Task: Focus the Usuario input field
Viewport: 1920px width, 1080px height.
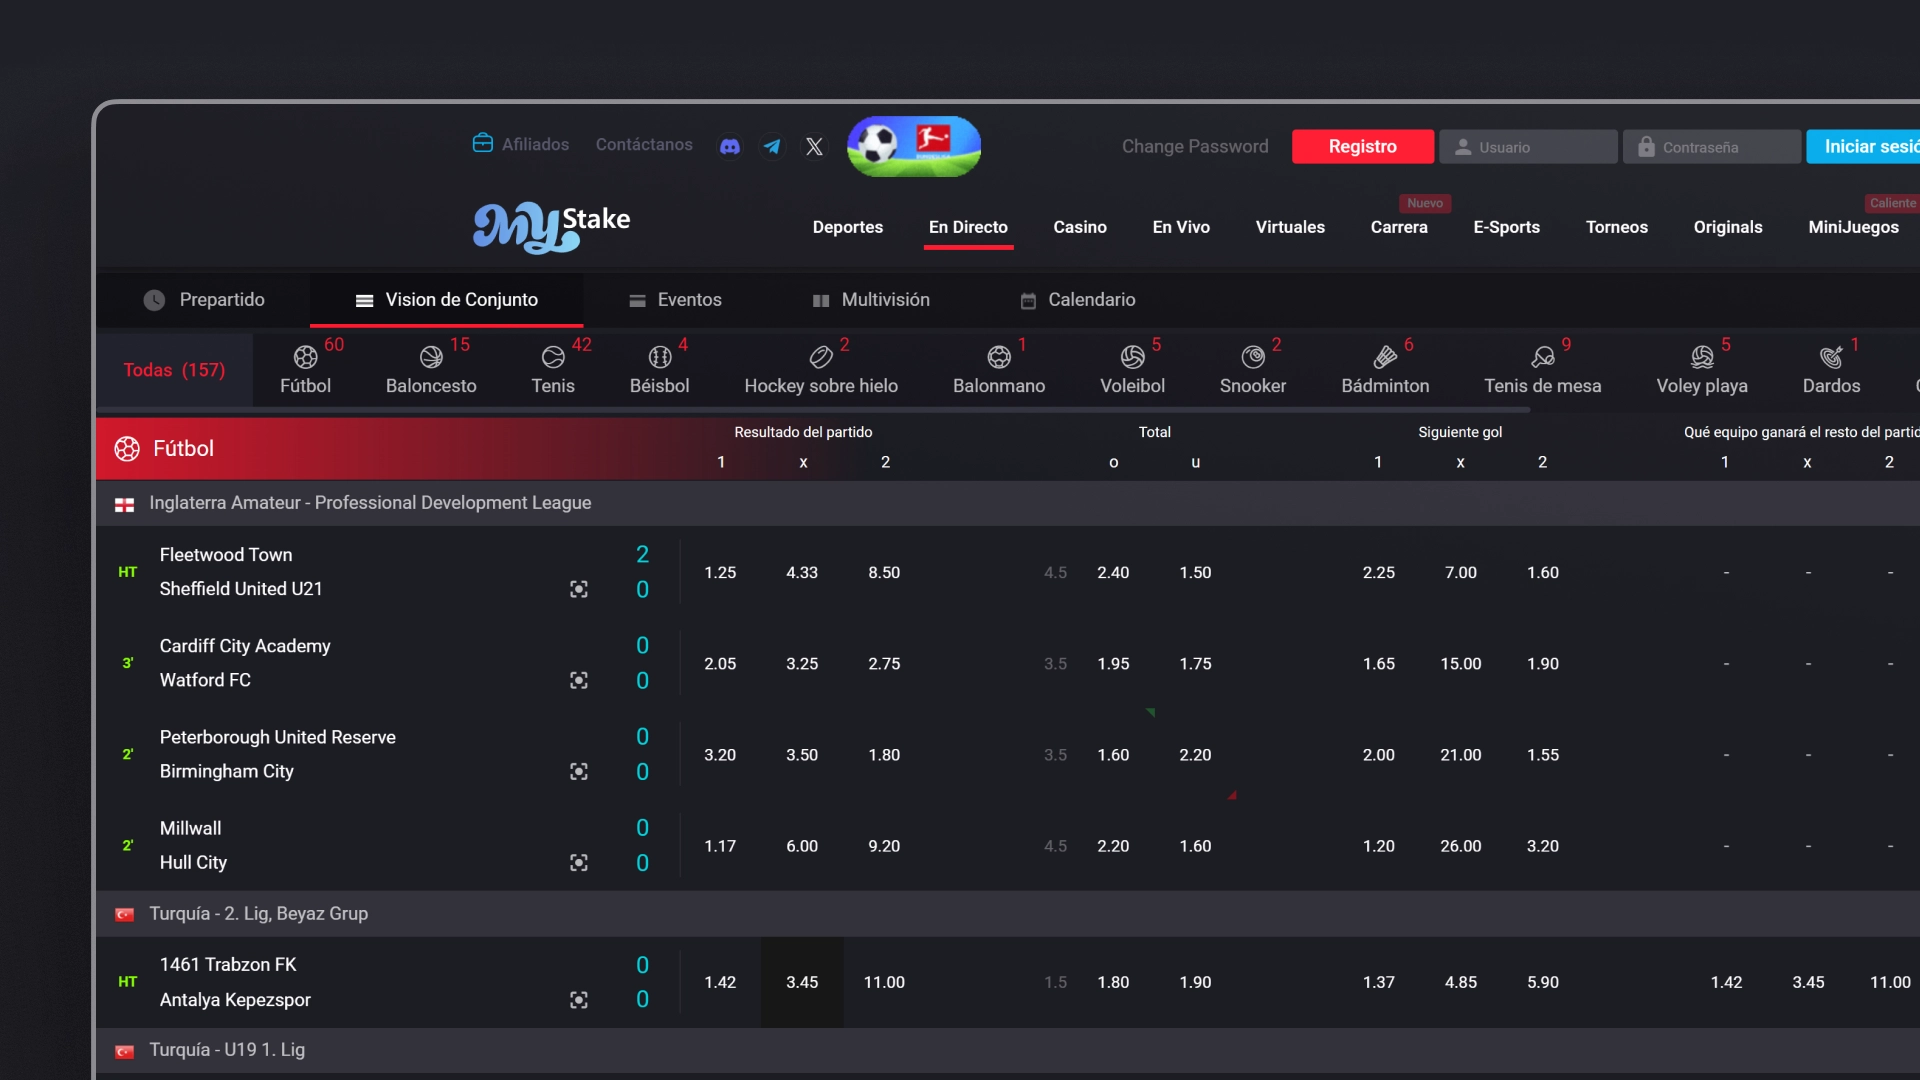Action: pos(1528,146)
